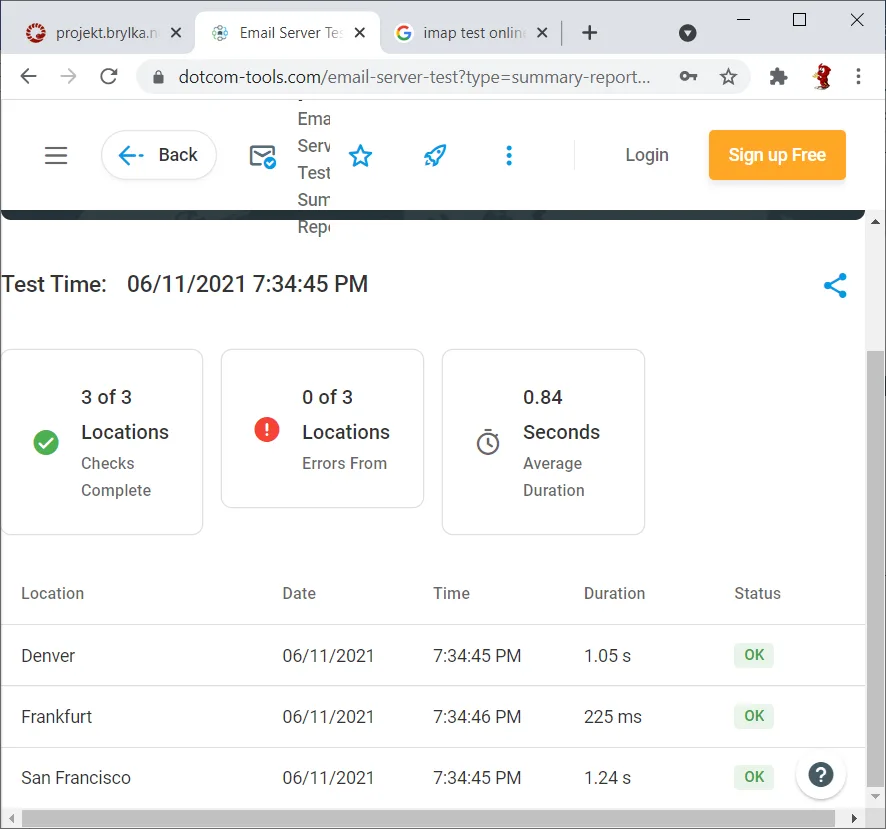
Task: Close the imap test online tab
Action: 542,33
